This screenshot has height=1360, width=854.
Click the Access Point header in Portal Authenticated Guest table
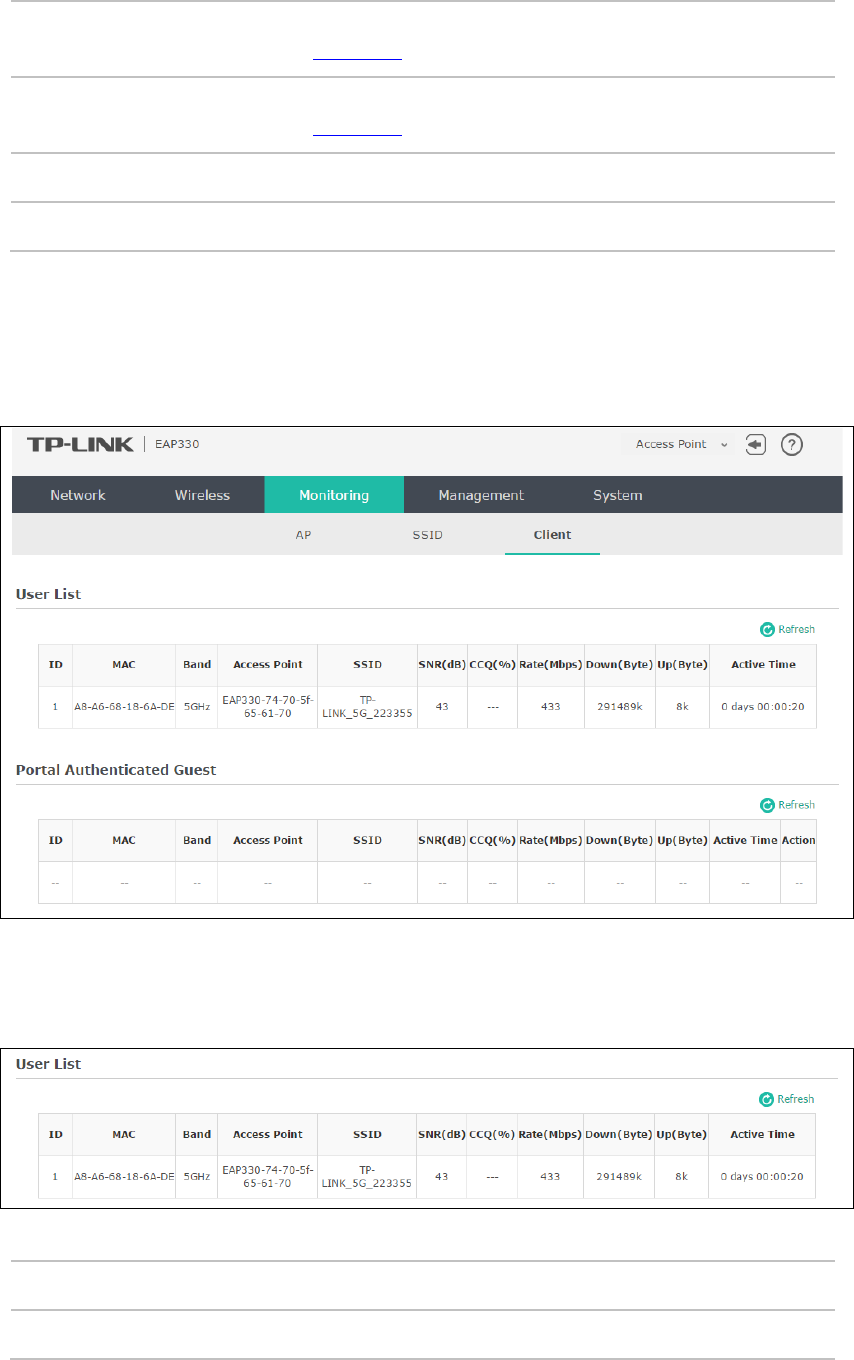267,840
